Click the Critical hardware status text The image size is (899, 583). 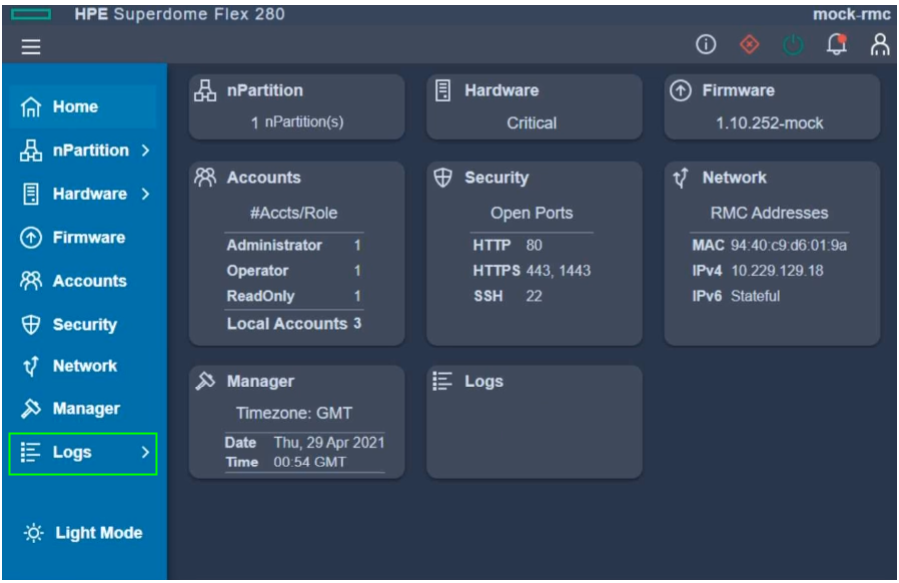tap(531, 123)
